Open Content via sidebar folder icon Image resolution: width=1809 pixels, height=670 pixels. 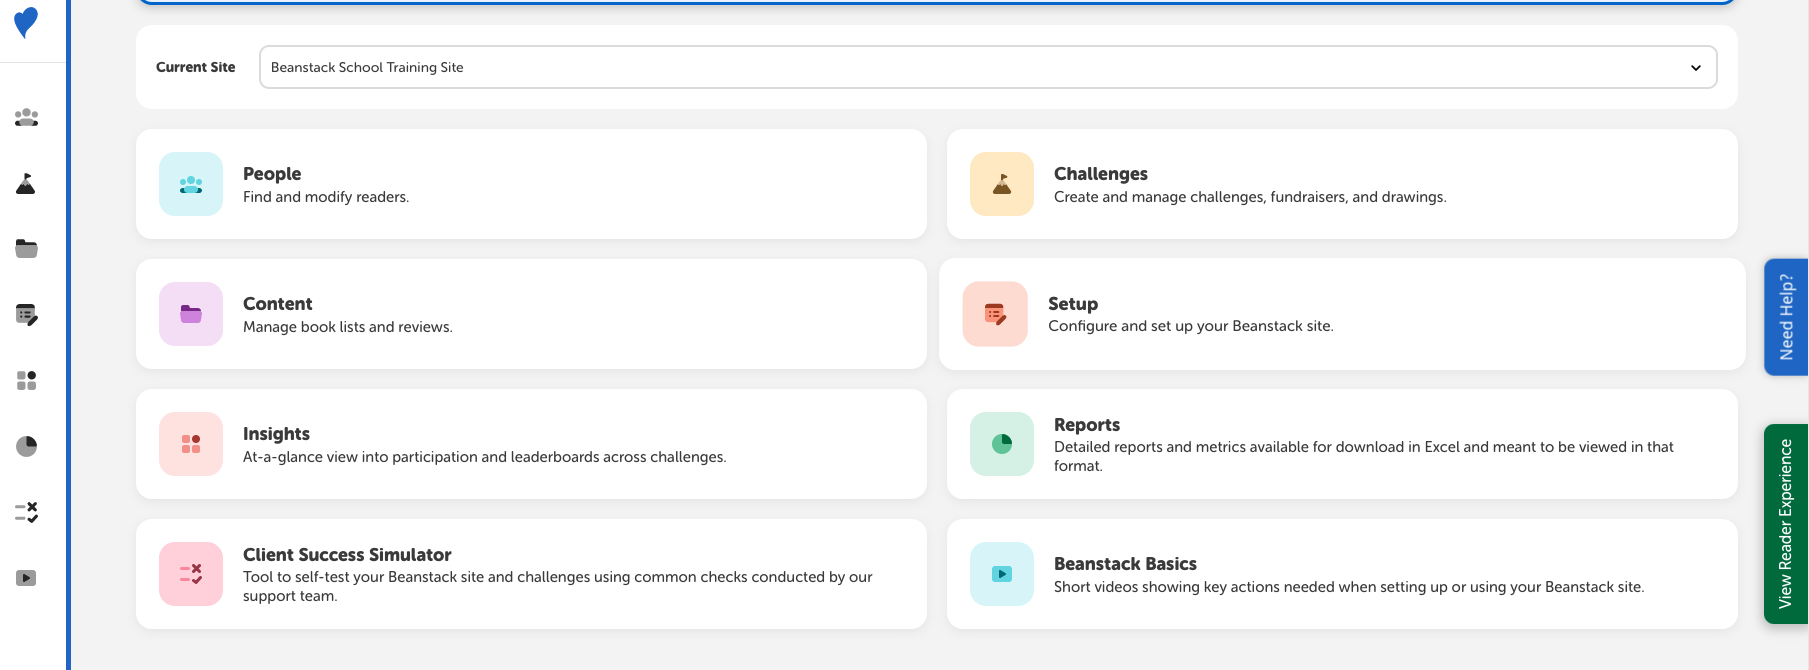click(27, 249)
